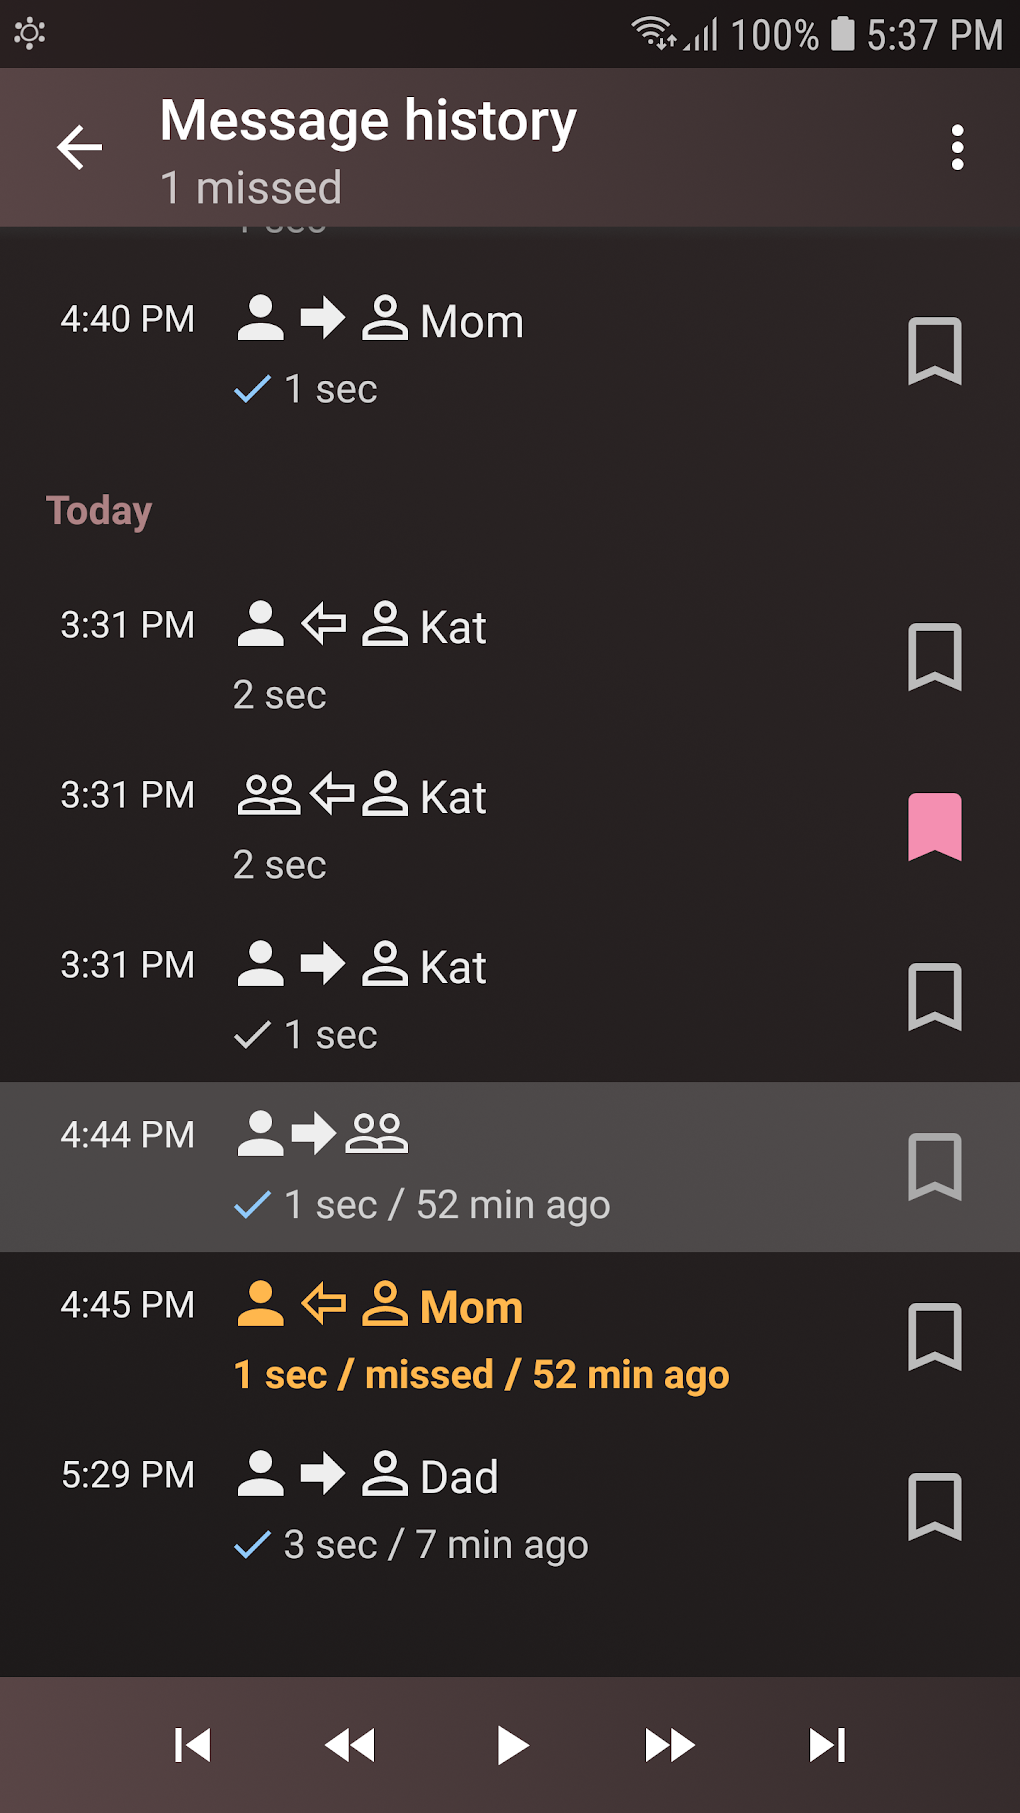The height and width of the screenshot is (1813, 1020).
Task: Skip to the first message
Action: (x=192, y=1745)
